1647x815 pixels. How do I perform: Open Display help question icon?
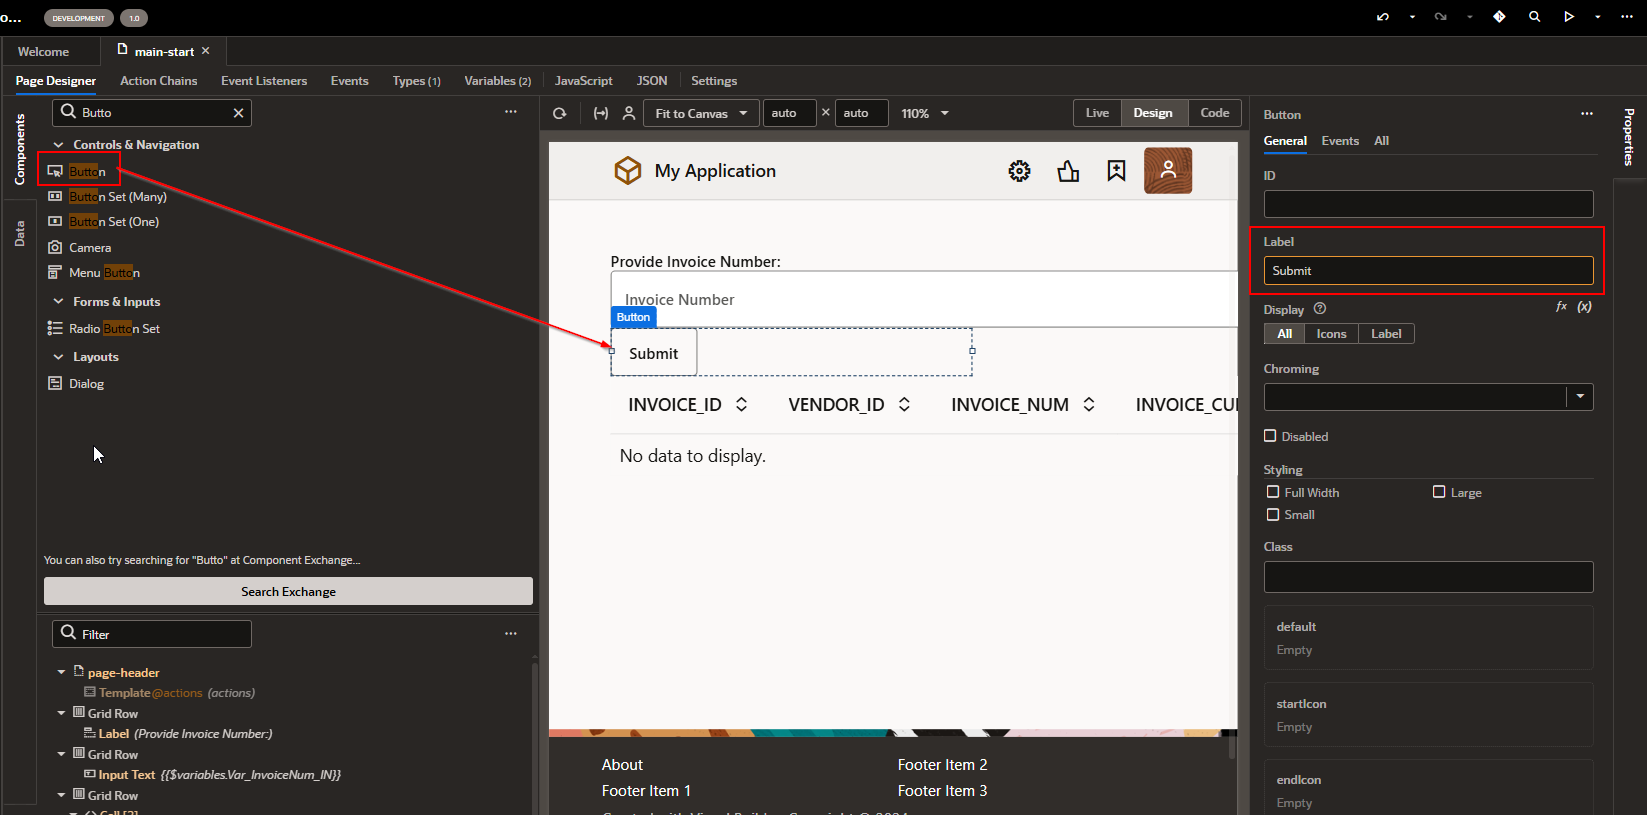pos(1320,309)
